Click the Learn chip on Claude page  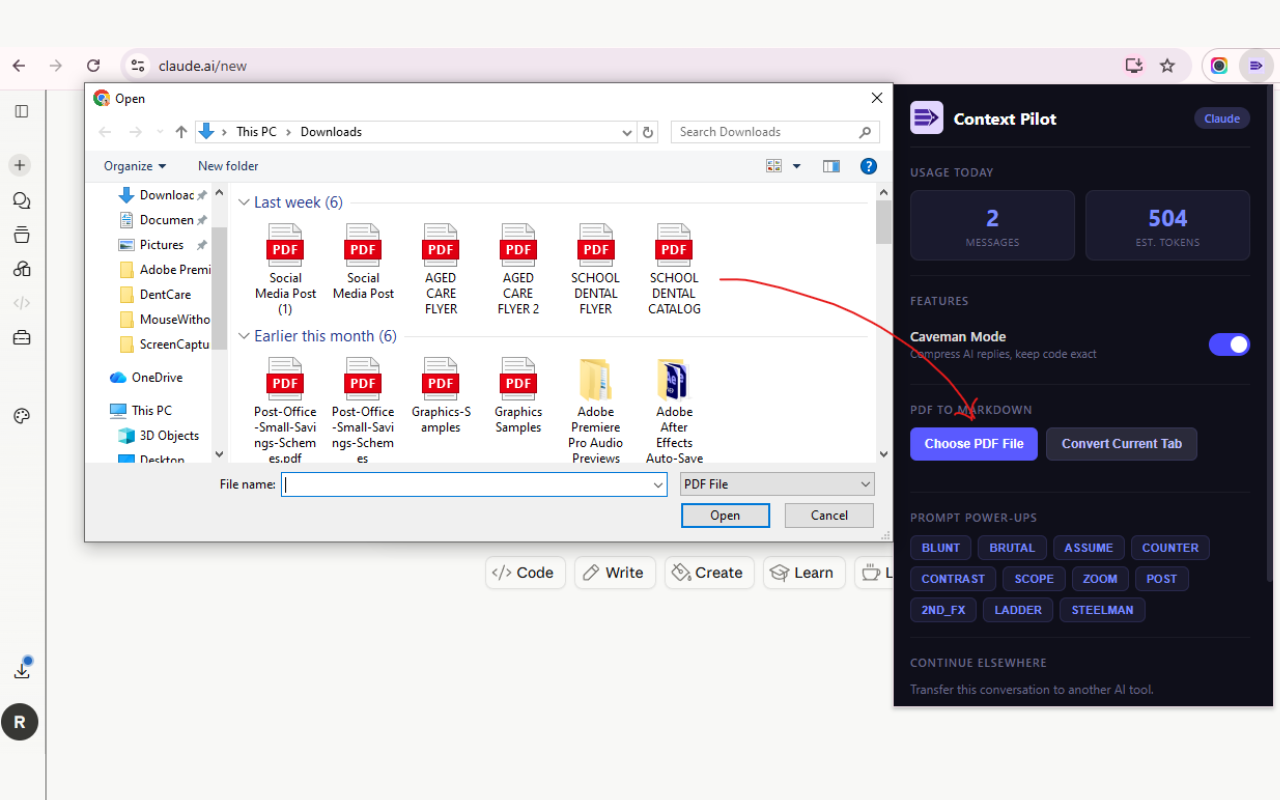pyautogui.click(x=805, y=573)
